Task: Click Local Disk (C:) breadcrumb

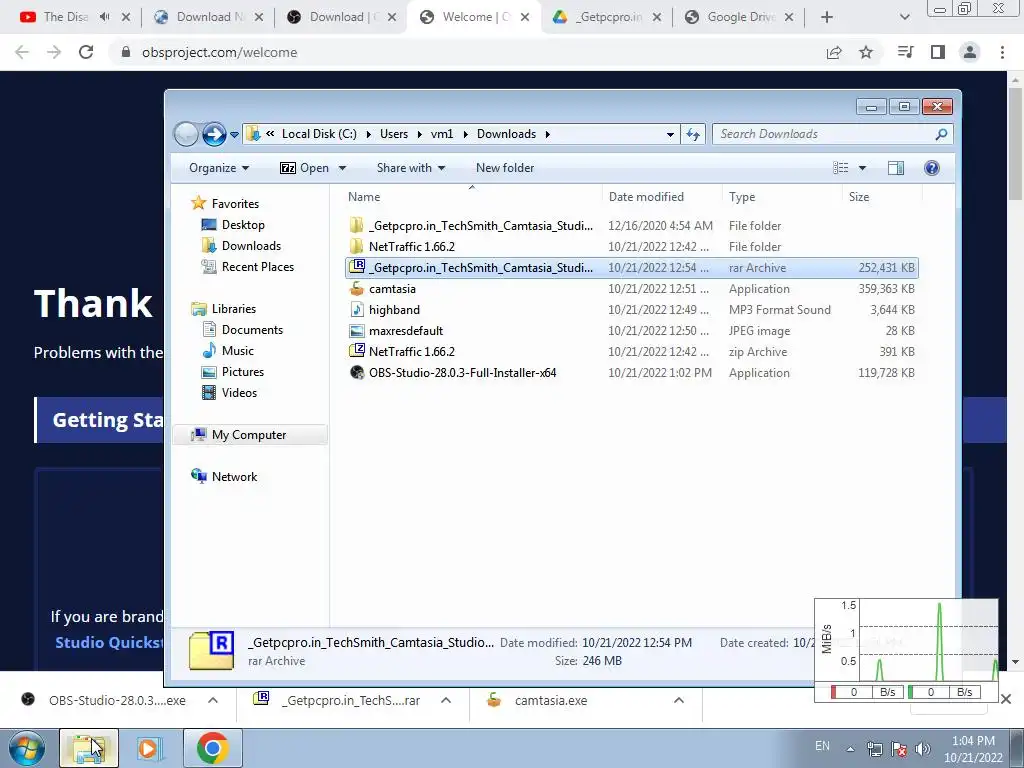Action: tap(319, 134)
